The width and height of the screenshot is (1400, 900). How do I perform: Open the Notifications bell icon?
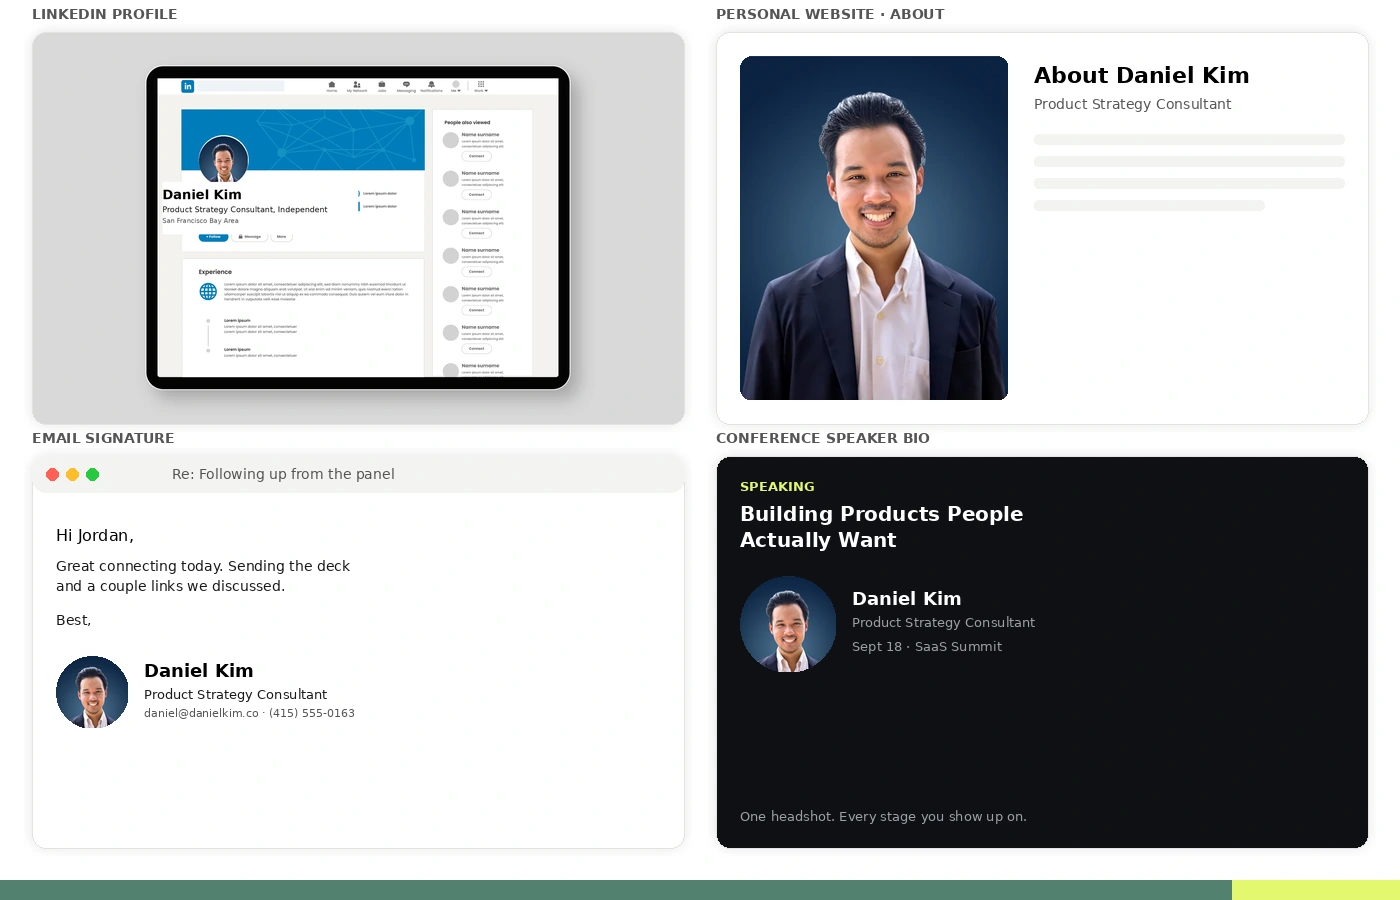(x=431, y=87)
